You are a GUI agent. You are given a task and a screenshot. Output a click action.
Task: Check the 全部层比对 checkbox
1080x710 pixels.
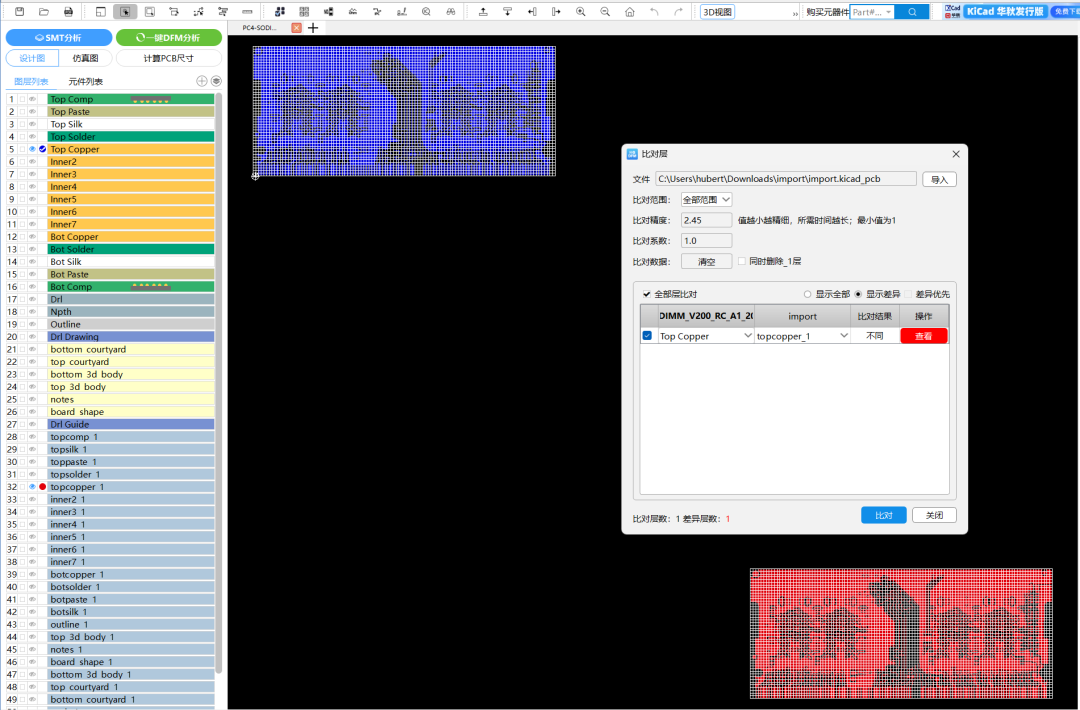click(x=647, y=294)
